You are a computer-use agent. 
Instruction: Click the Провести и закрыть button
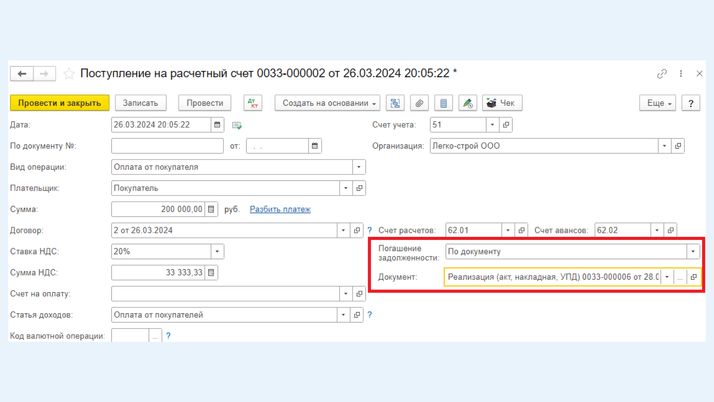59,103
